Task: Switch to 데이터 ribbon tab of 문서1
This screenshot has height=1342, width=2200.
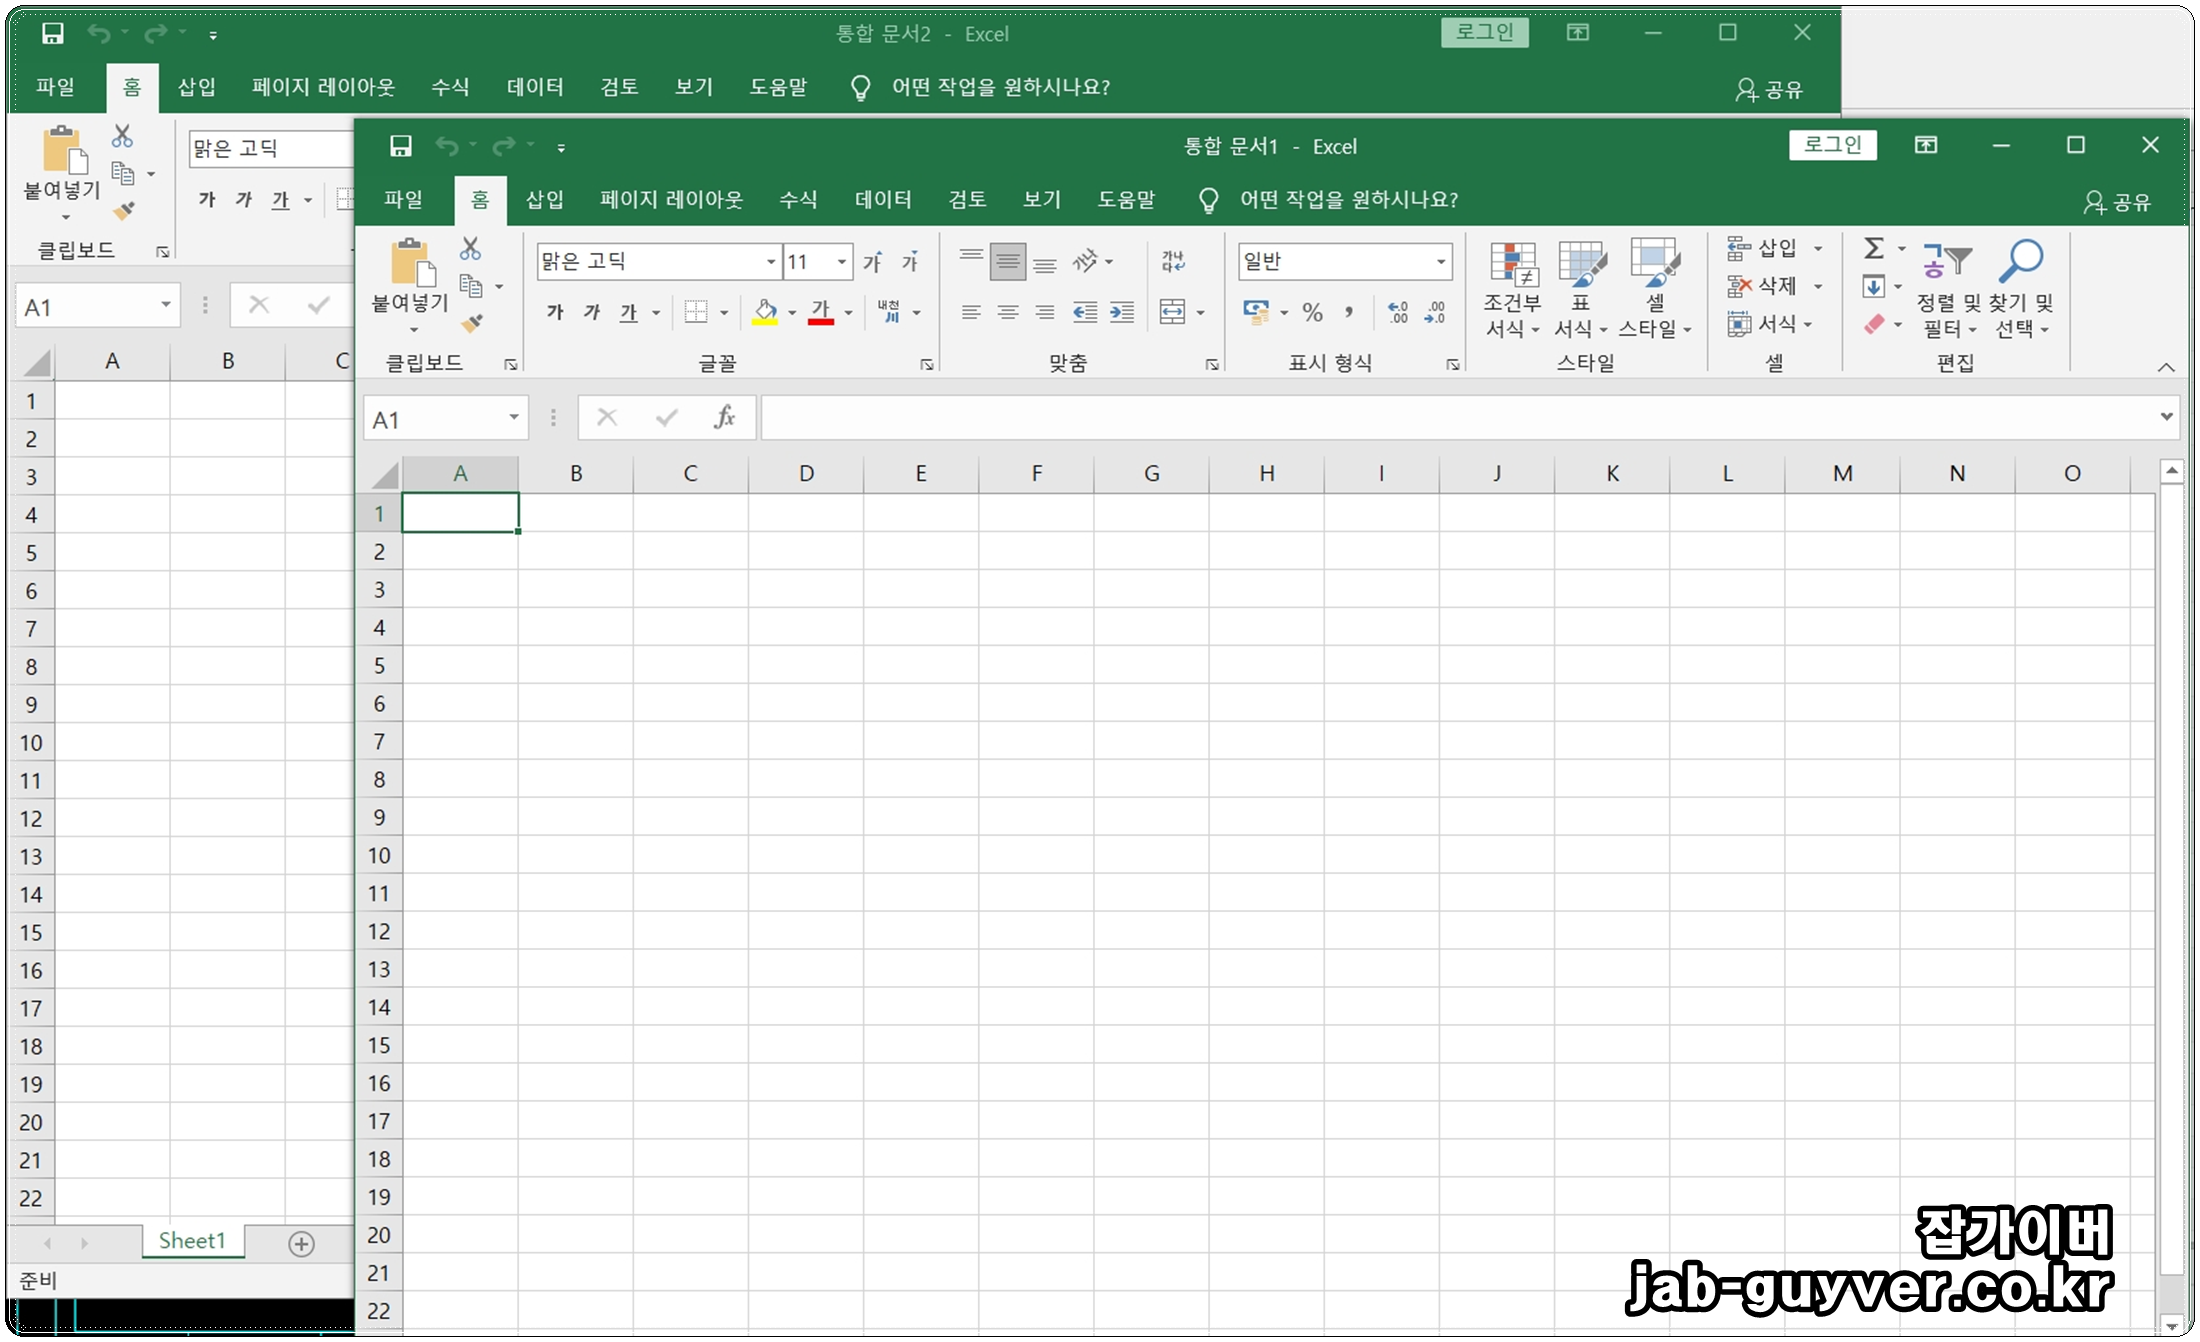Action: click(x=883, y=200)
